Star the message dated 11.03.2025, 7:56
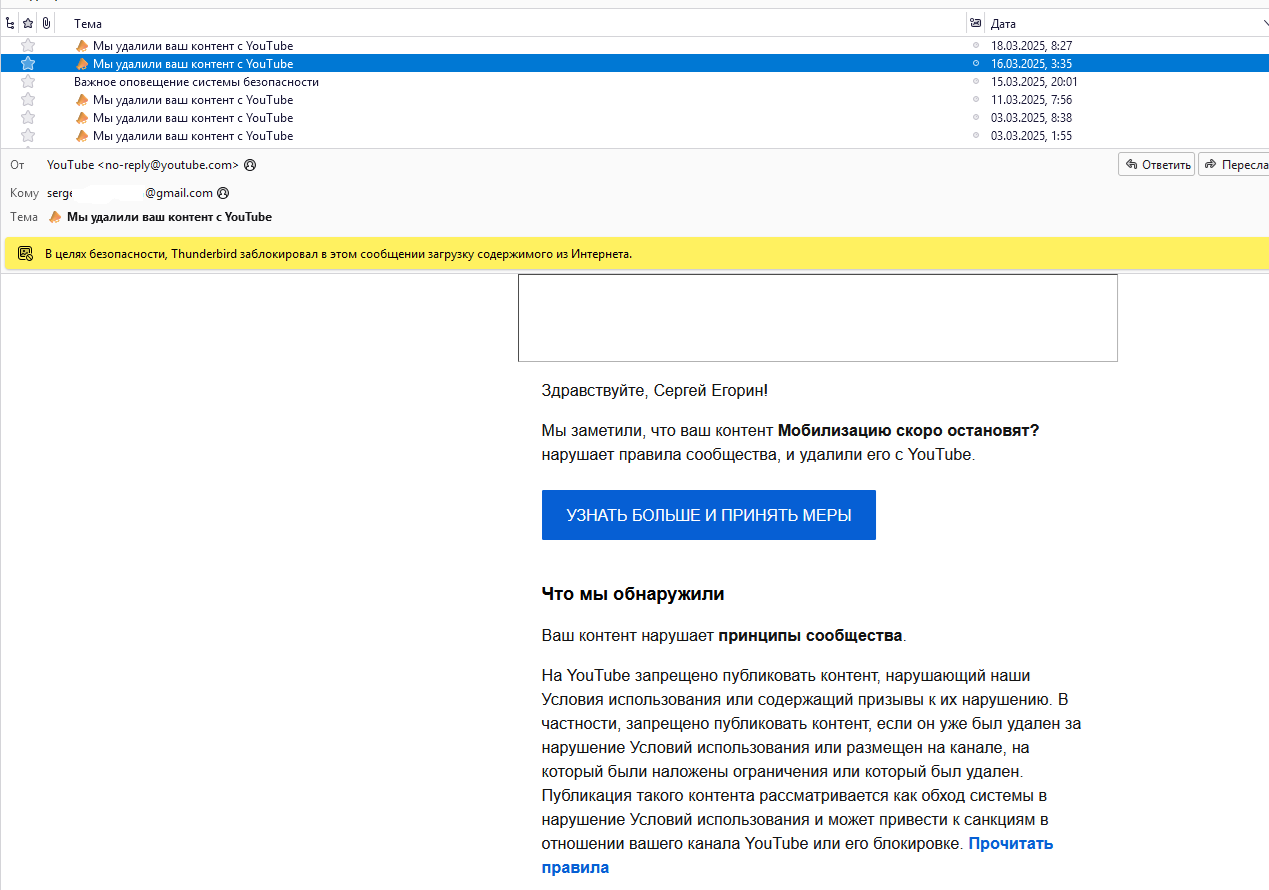This screenshot has height=890, width=1269. (x=28, y=99)
